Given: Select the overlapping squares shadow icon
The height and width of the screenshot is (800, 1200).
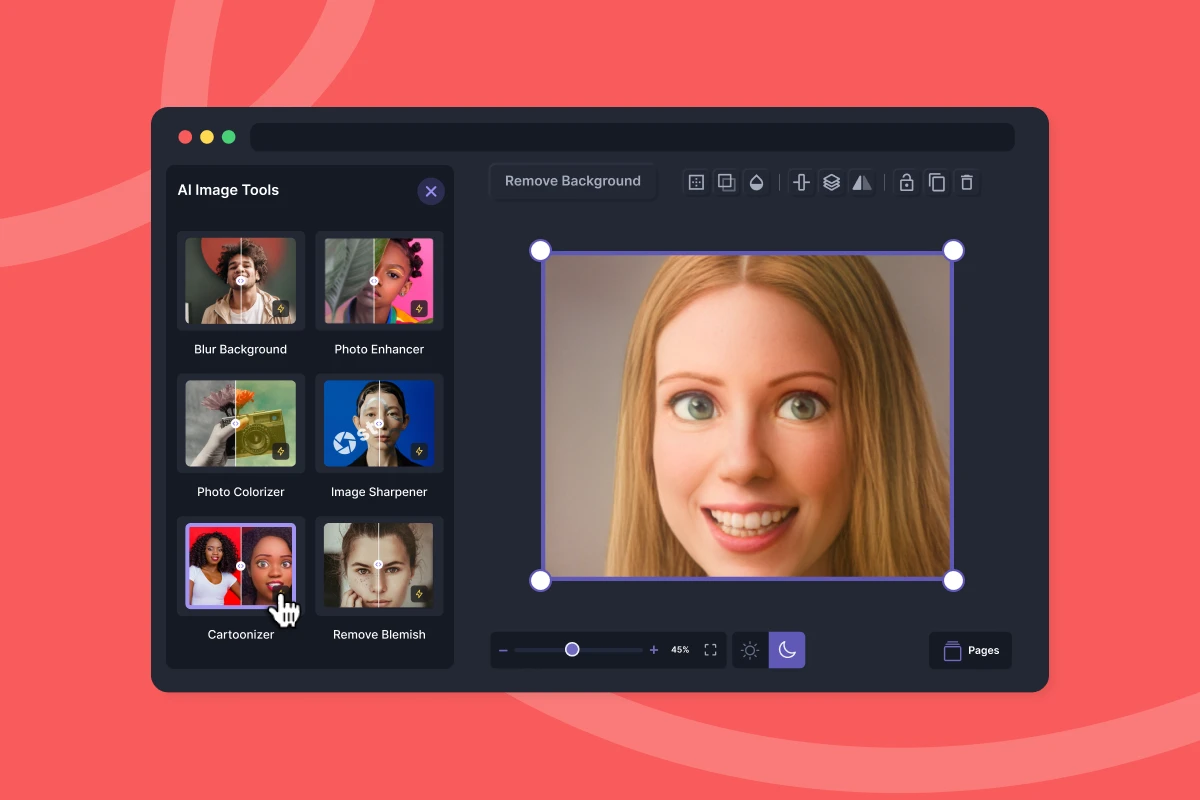Looking at the screenshot, I should 727,182.
